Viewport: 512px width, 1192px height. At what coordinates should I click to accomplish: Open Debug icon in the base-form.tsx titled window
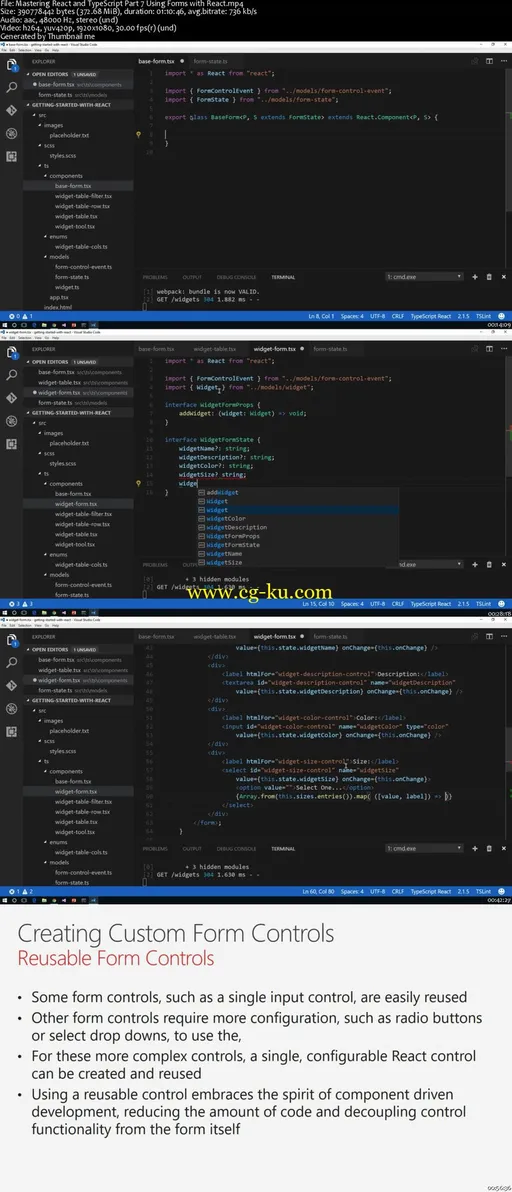tap(11, 133)
